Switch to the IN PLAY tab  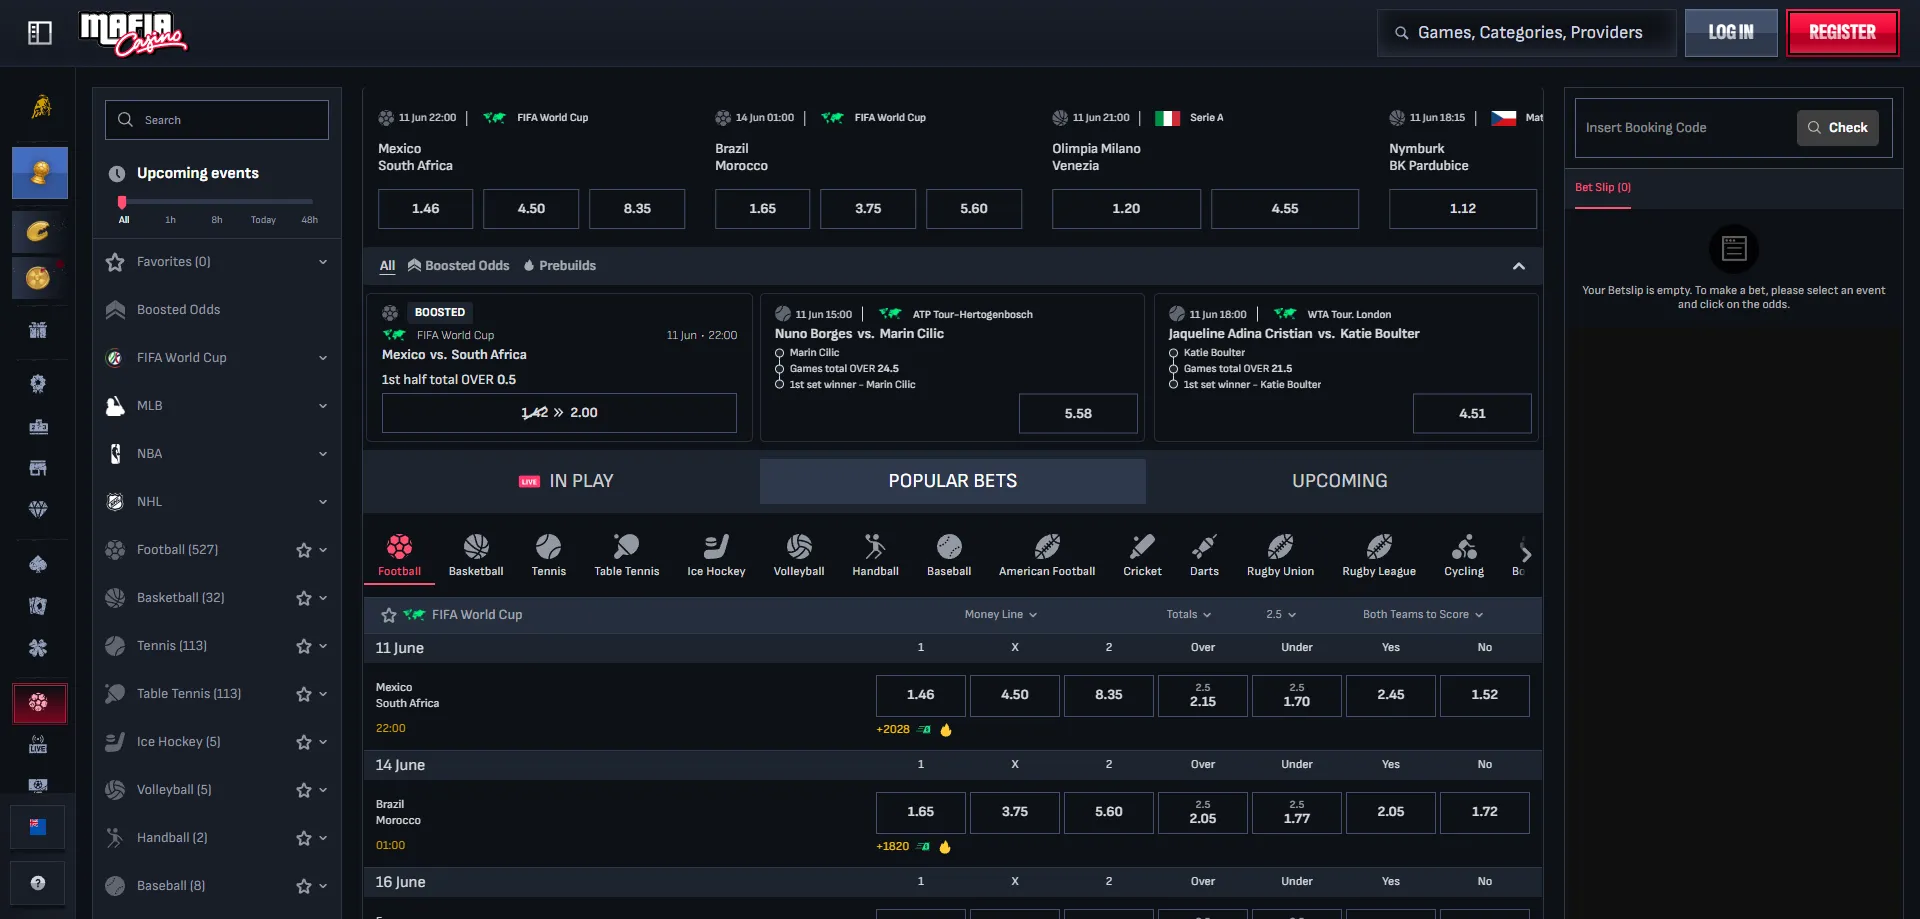tap(566, 481)
